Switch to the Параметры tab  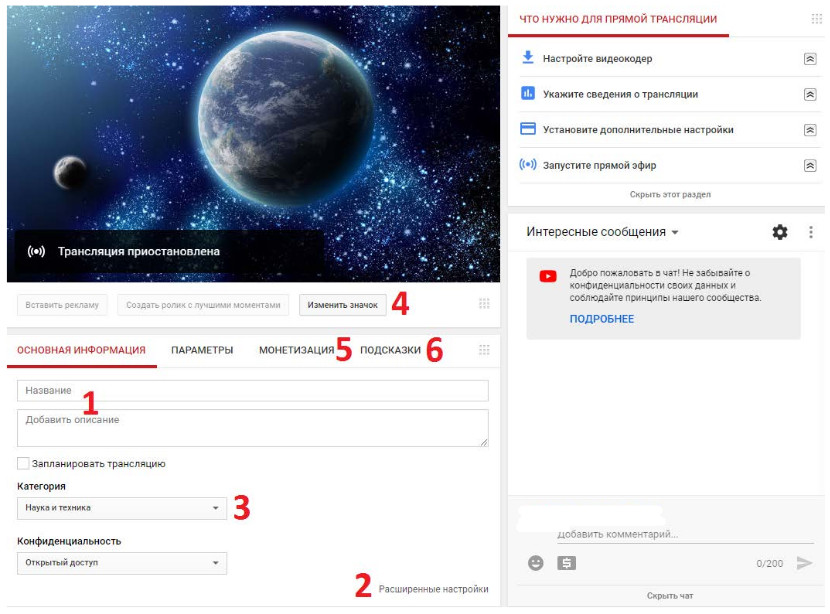(202, 350)
